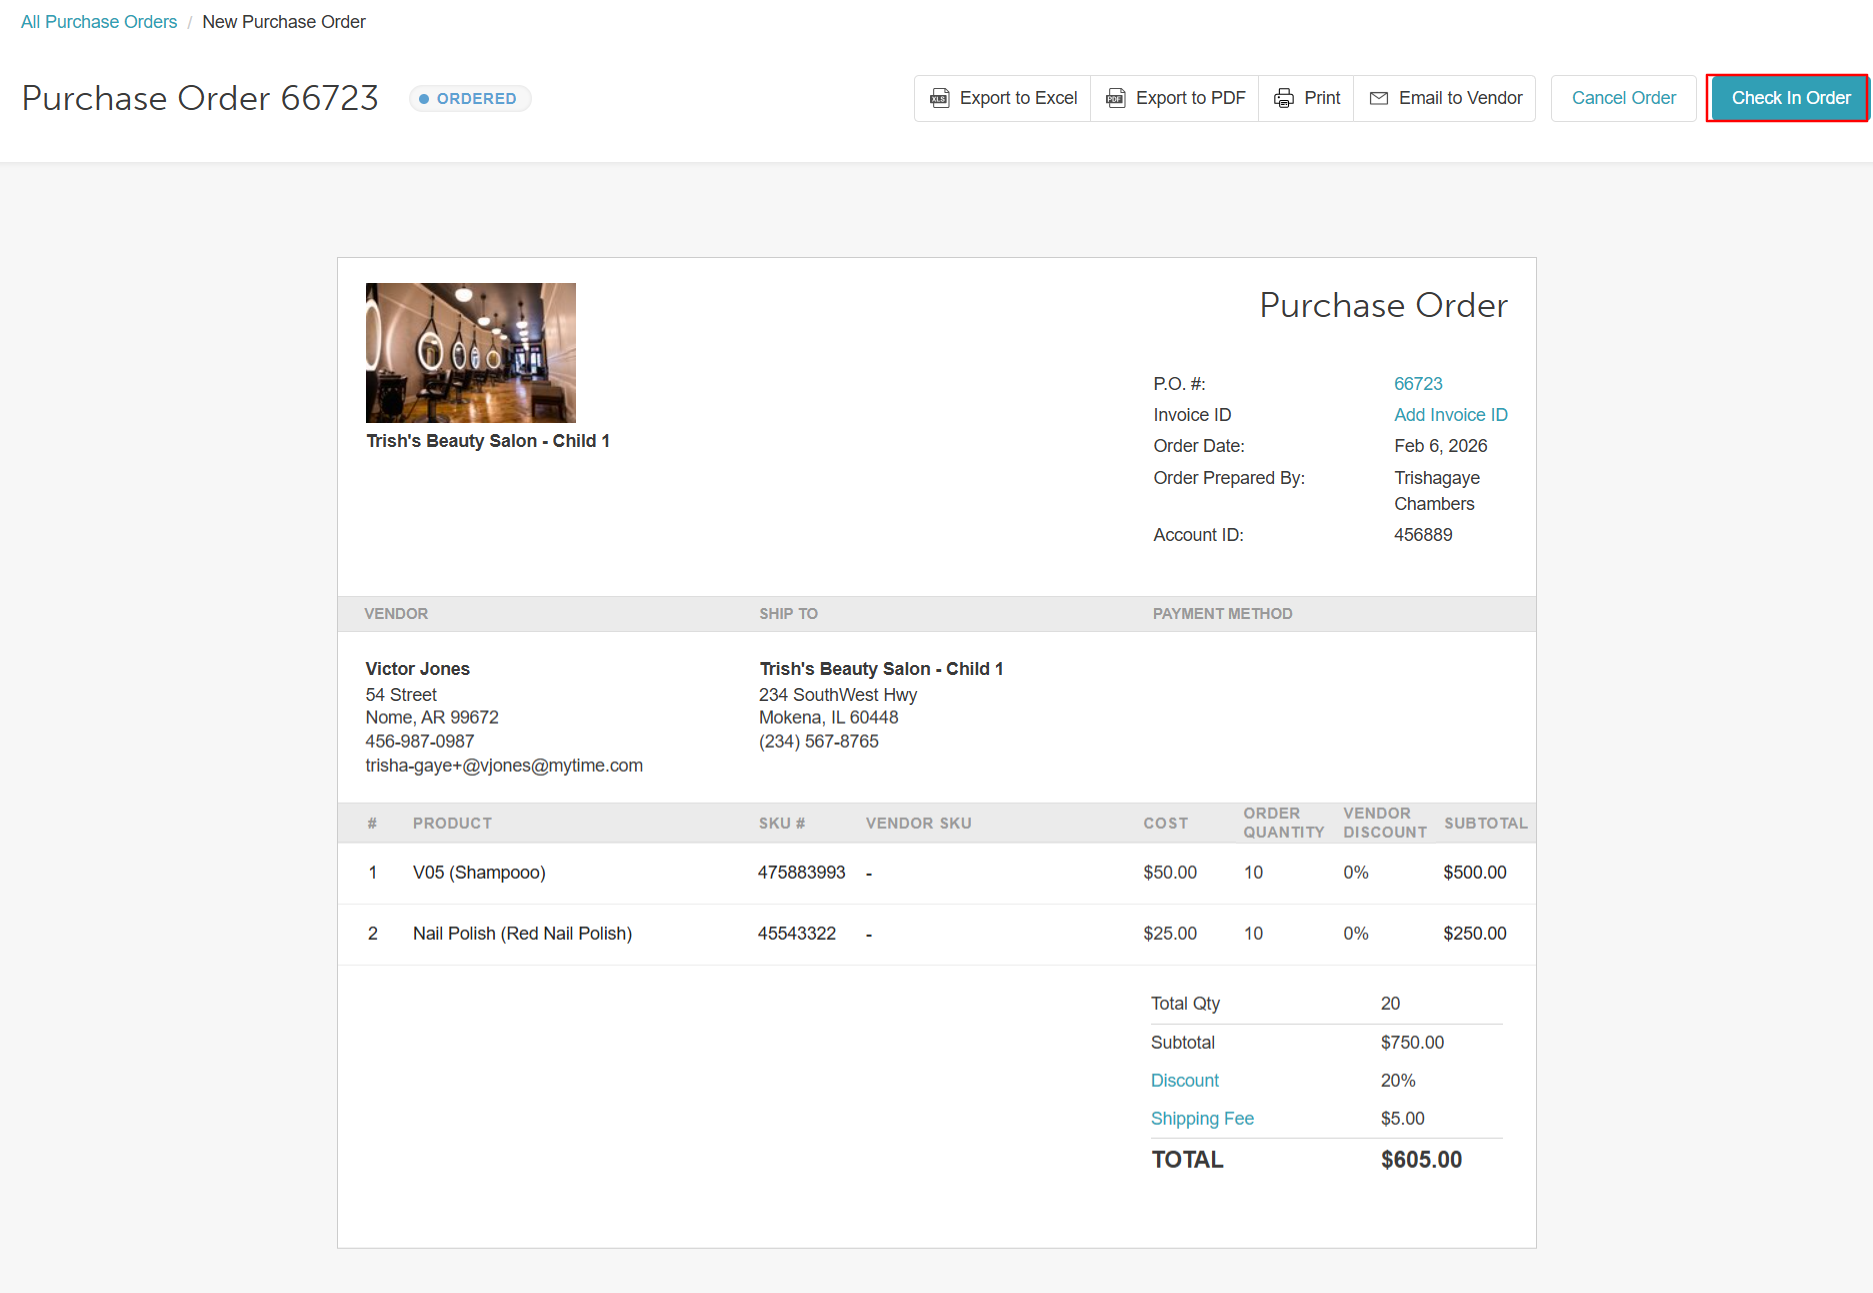This screenshot has height=1293, width=1873.
Task: Click the $50.00 cost cell
Action: (1170, 873)
